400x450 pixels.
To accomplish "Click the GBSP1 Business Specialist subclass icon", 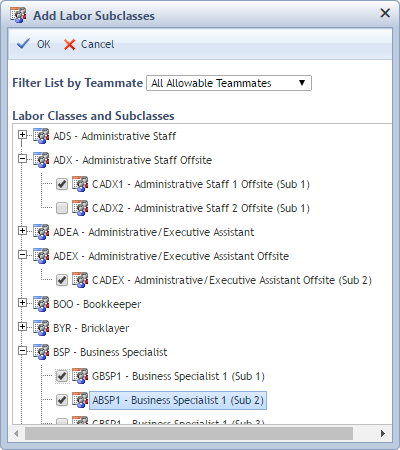I will 80,376.
